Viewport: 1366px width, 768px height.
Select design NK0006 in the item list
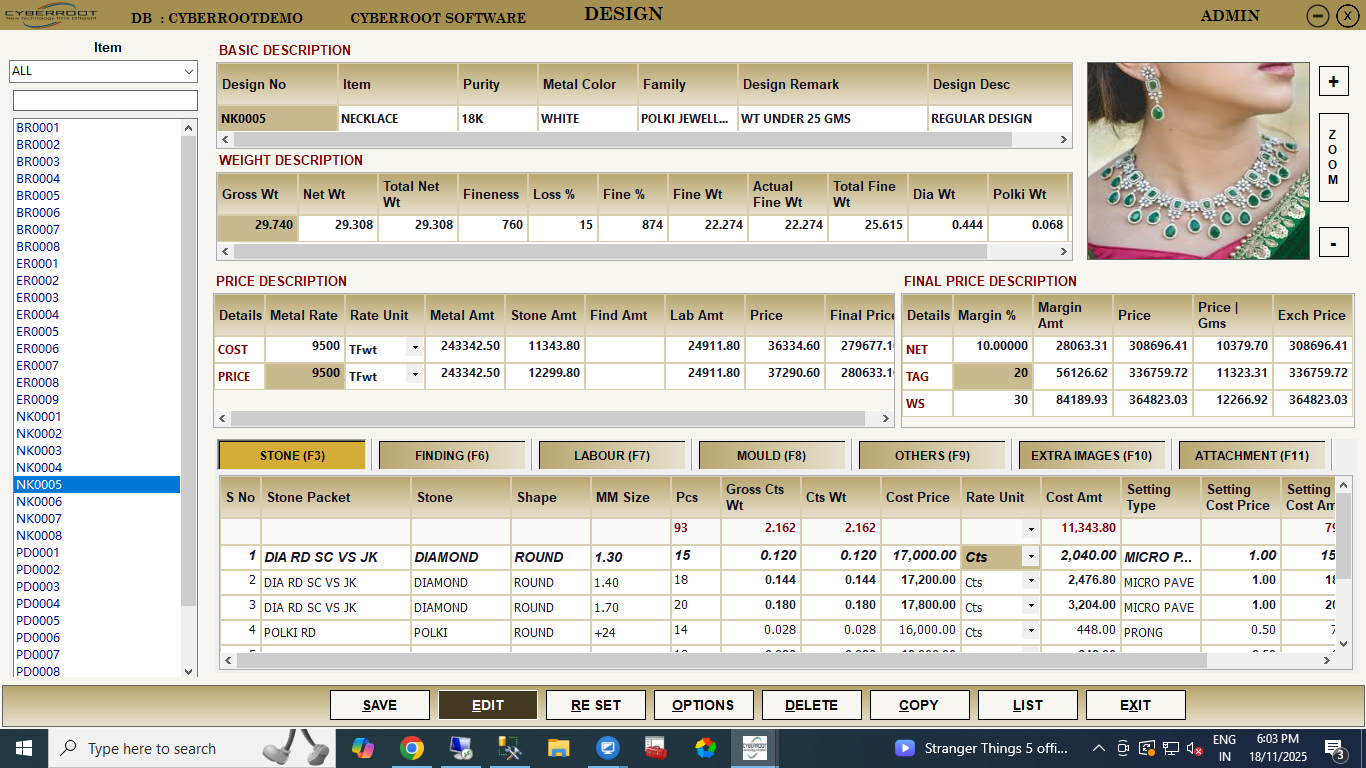[39, 501]
